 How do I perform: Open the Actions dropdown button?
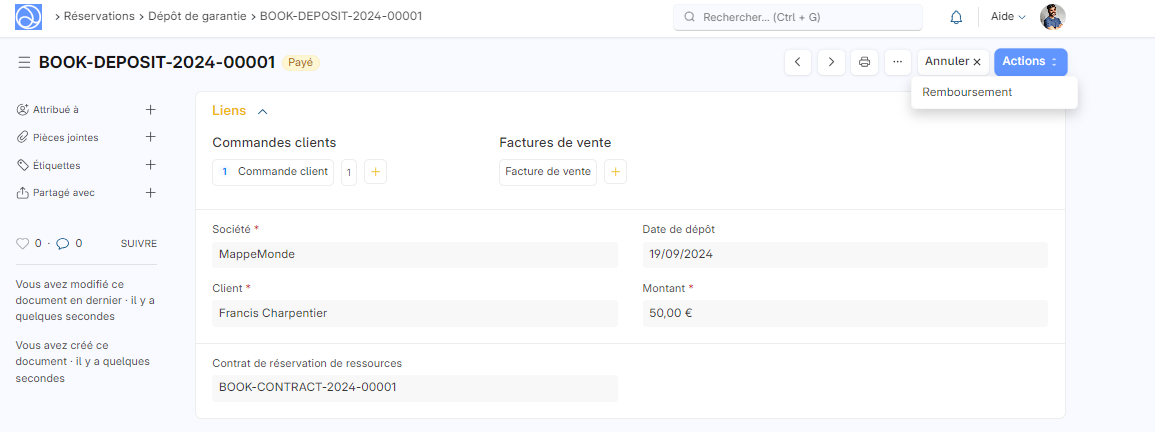click(1030, 62)
